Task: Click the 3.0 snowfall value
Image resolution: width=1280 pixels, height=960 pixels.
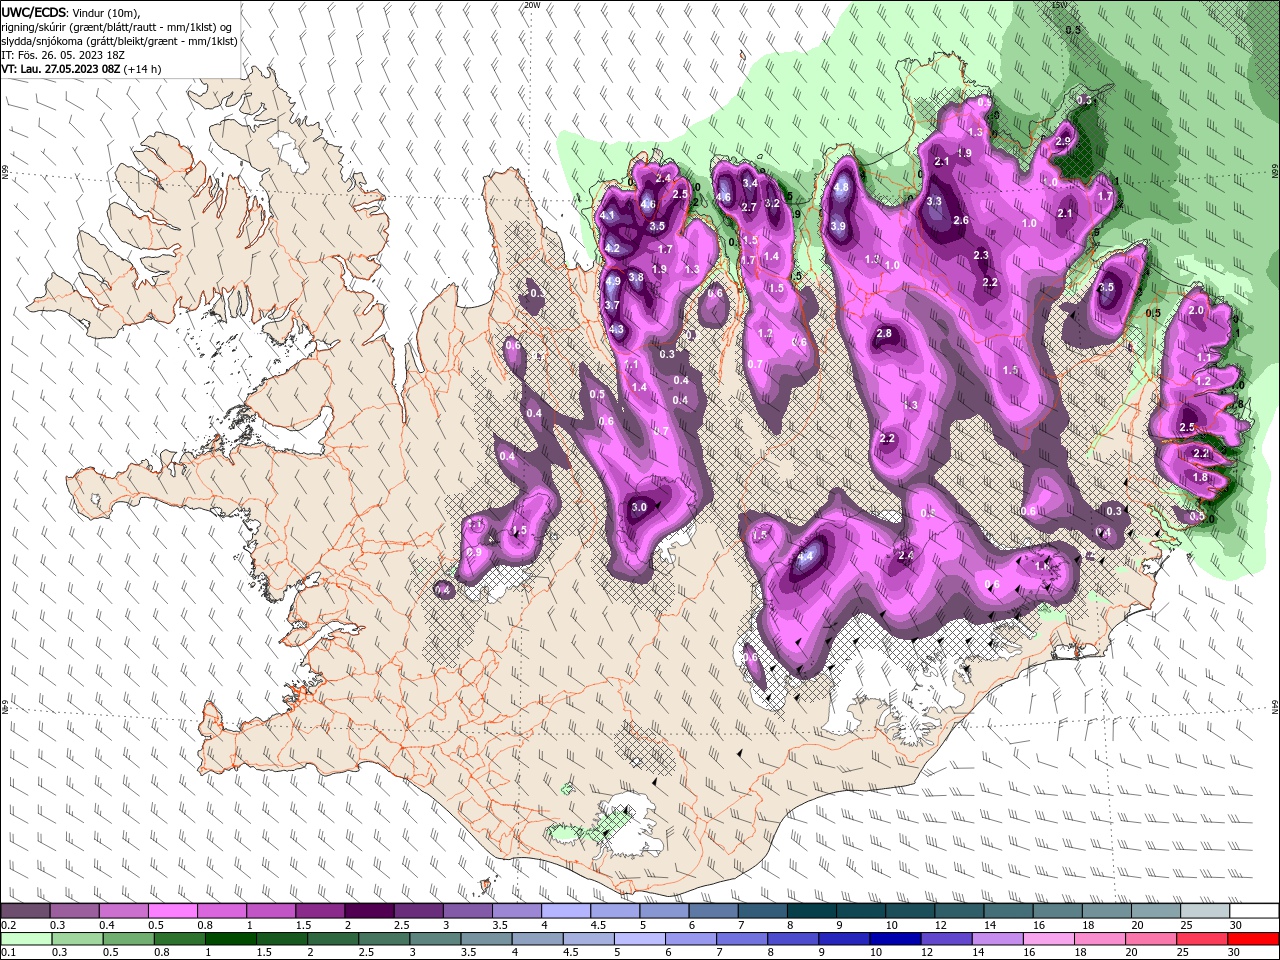Action: (x=639, y=507)
